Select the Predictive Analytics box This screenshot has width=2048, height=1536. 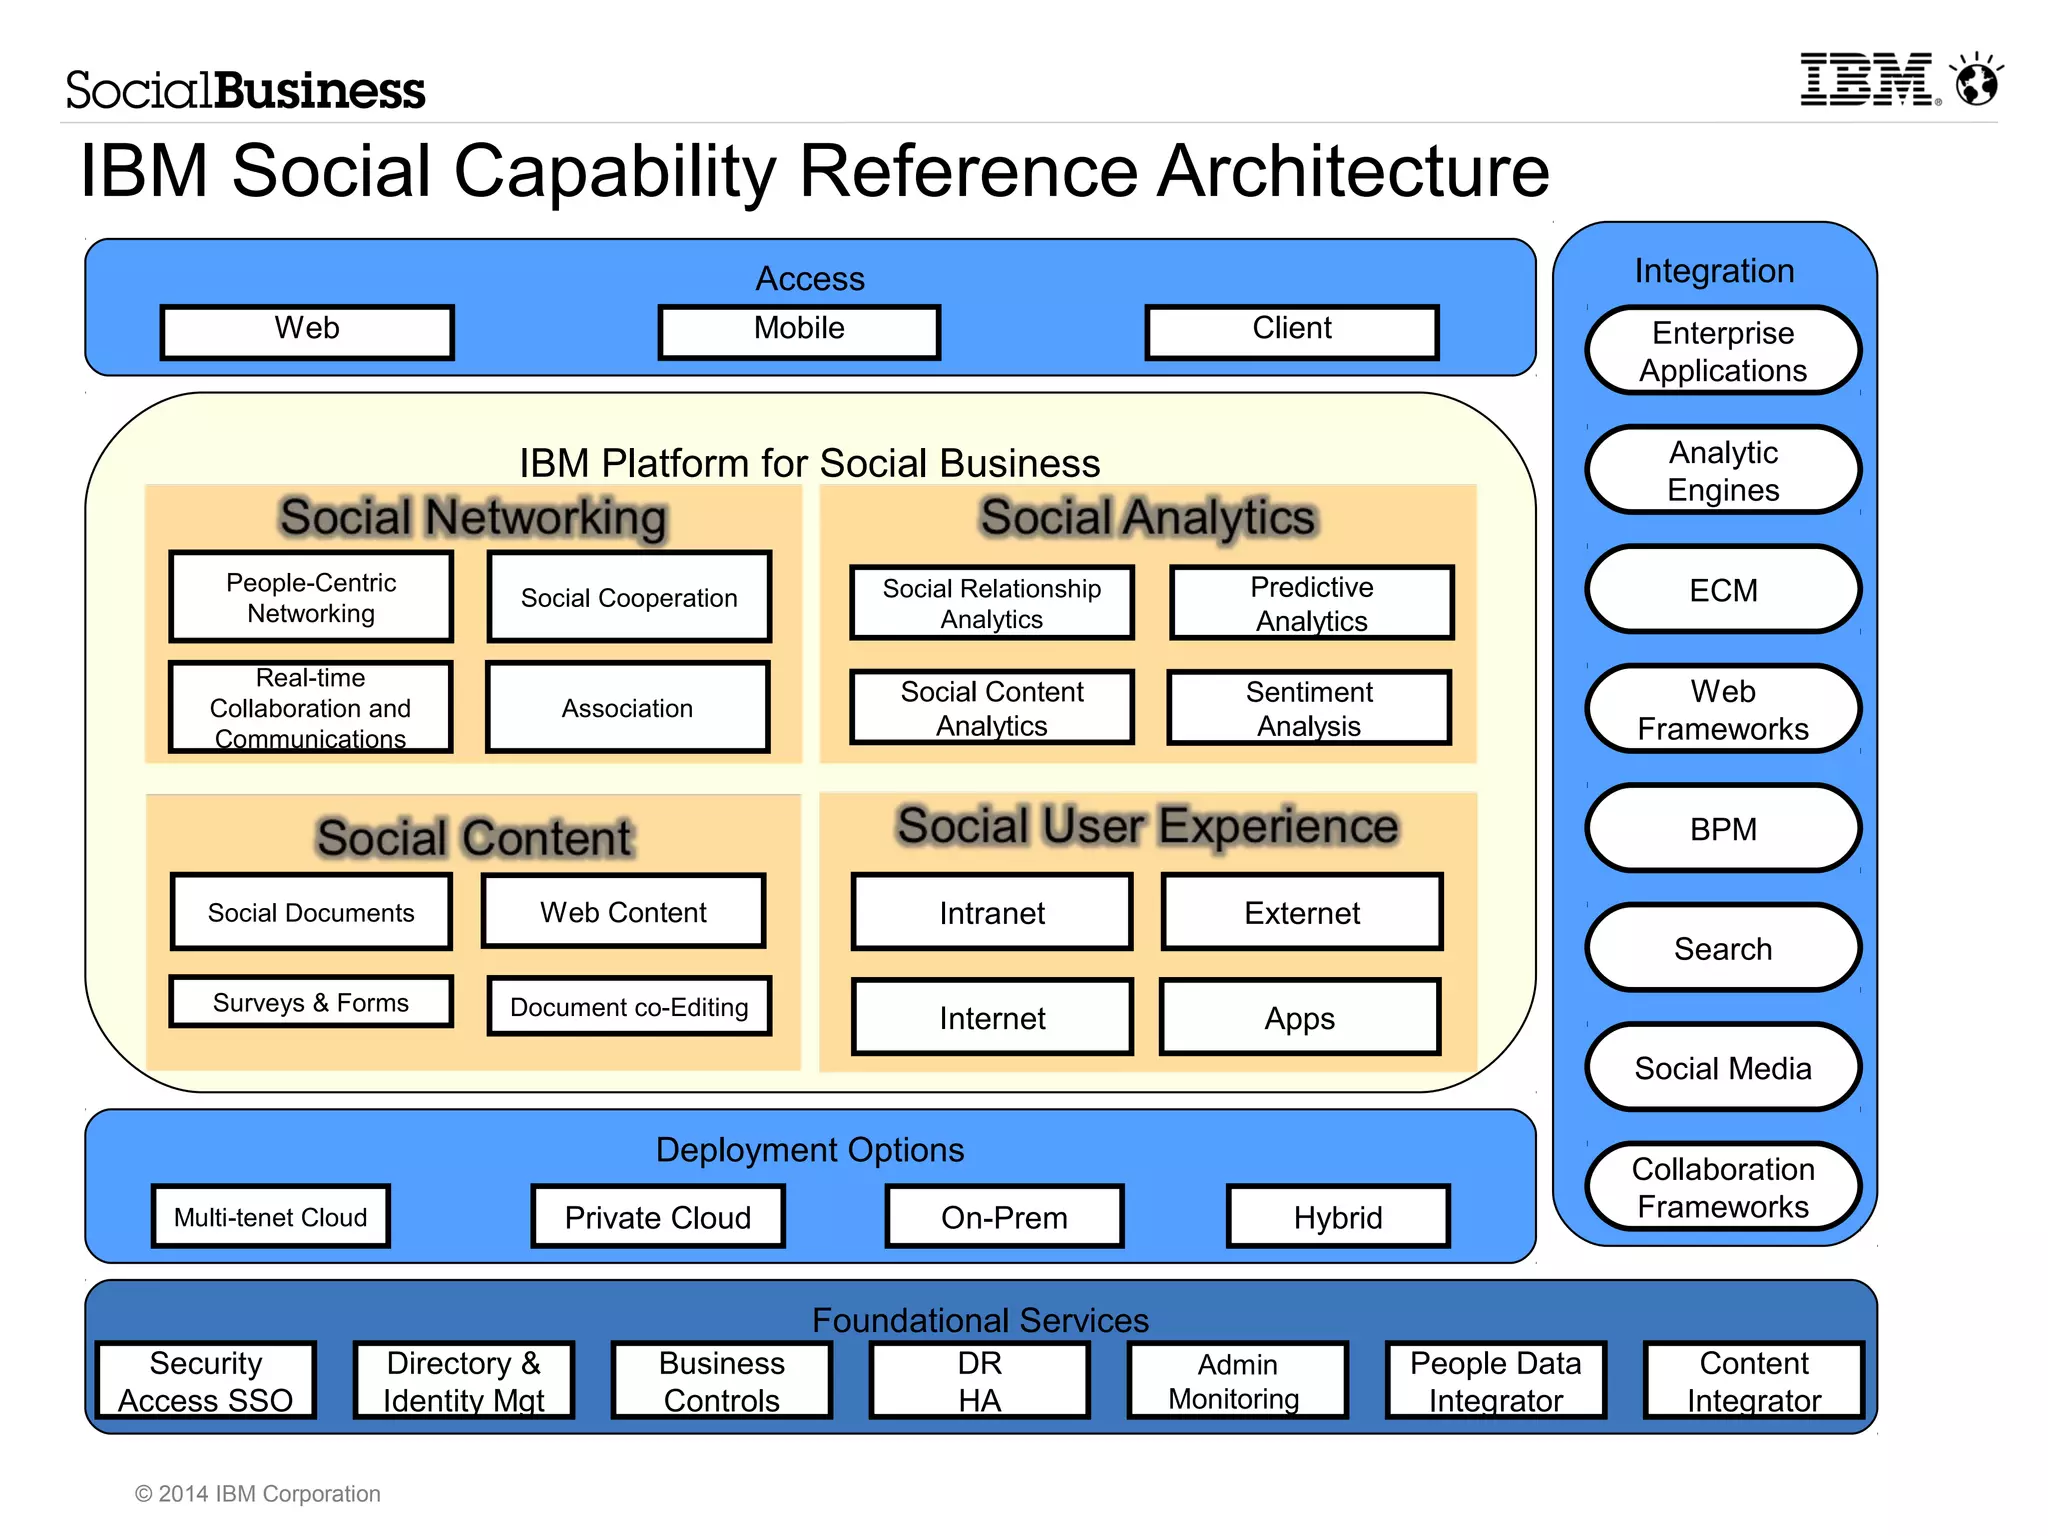(x=1311, y=603)
